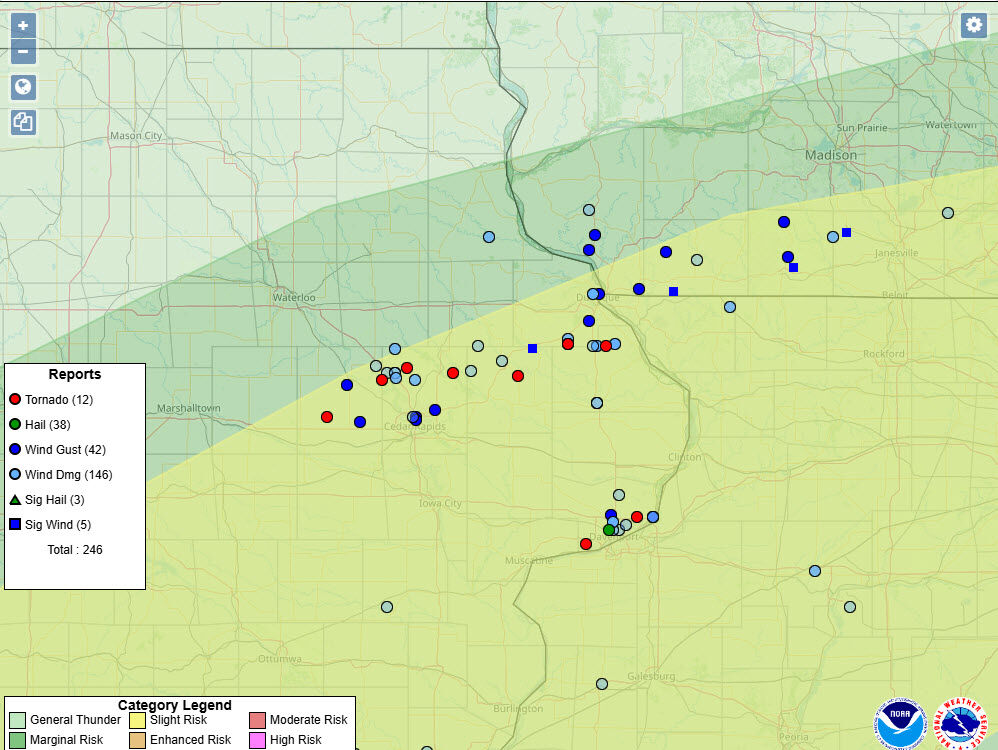This screenshot has width=998, height=750.
Task: Select Wind Dmg entry in Reports
Action: 15,475
